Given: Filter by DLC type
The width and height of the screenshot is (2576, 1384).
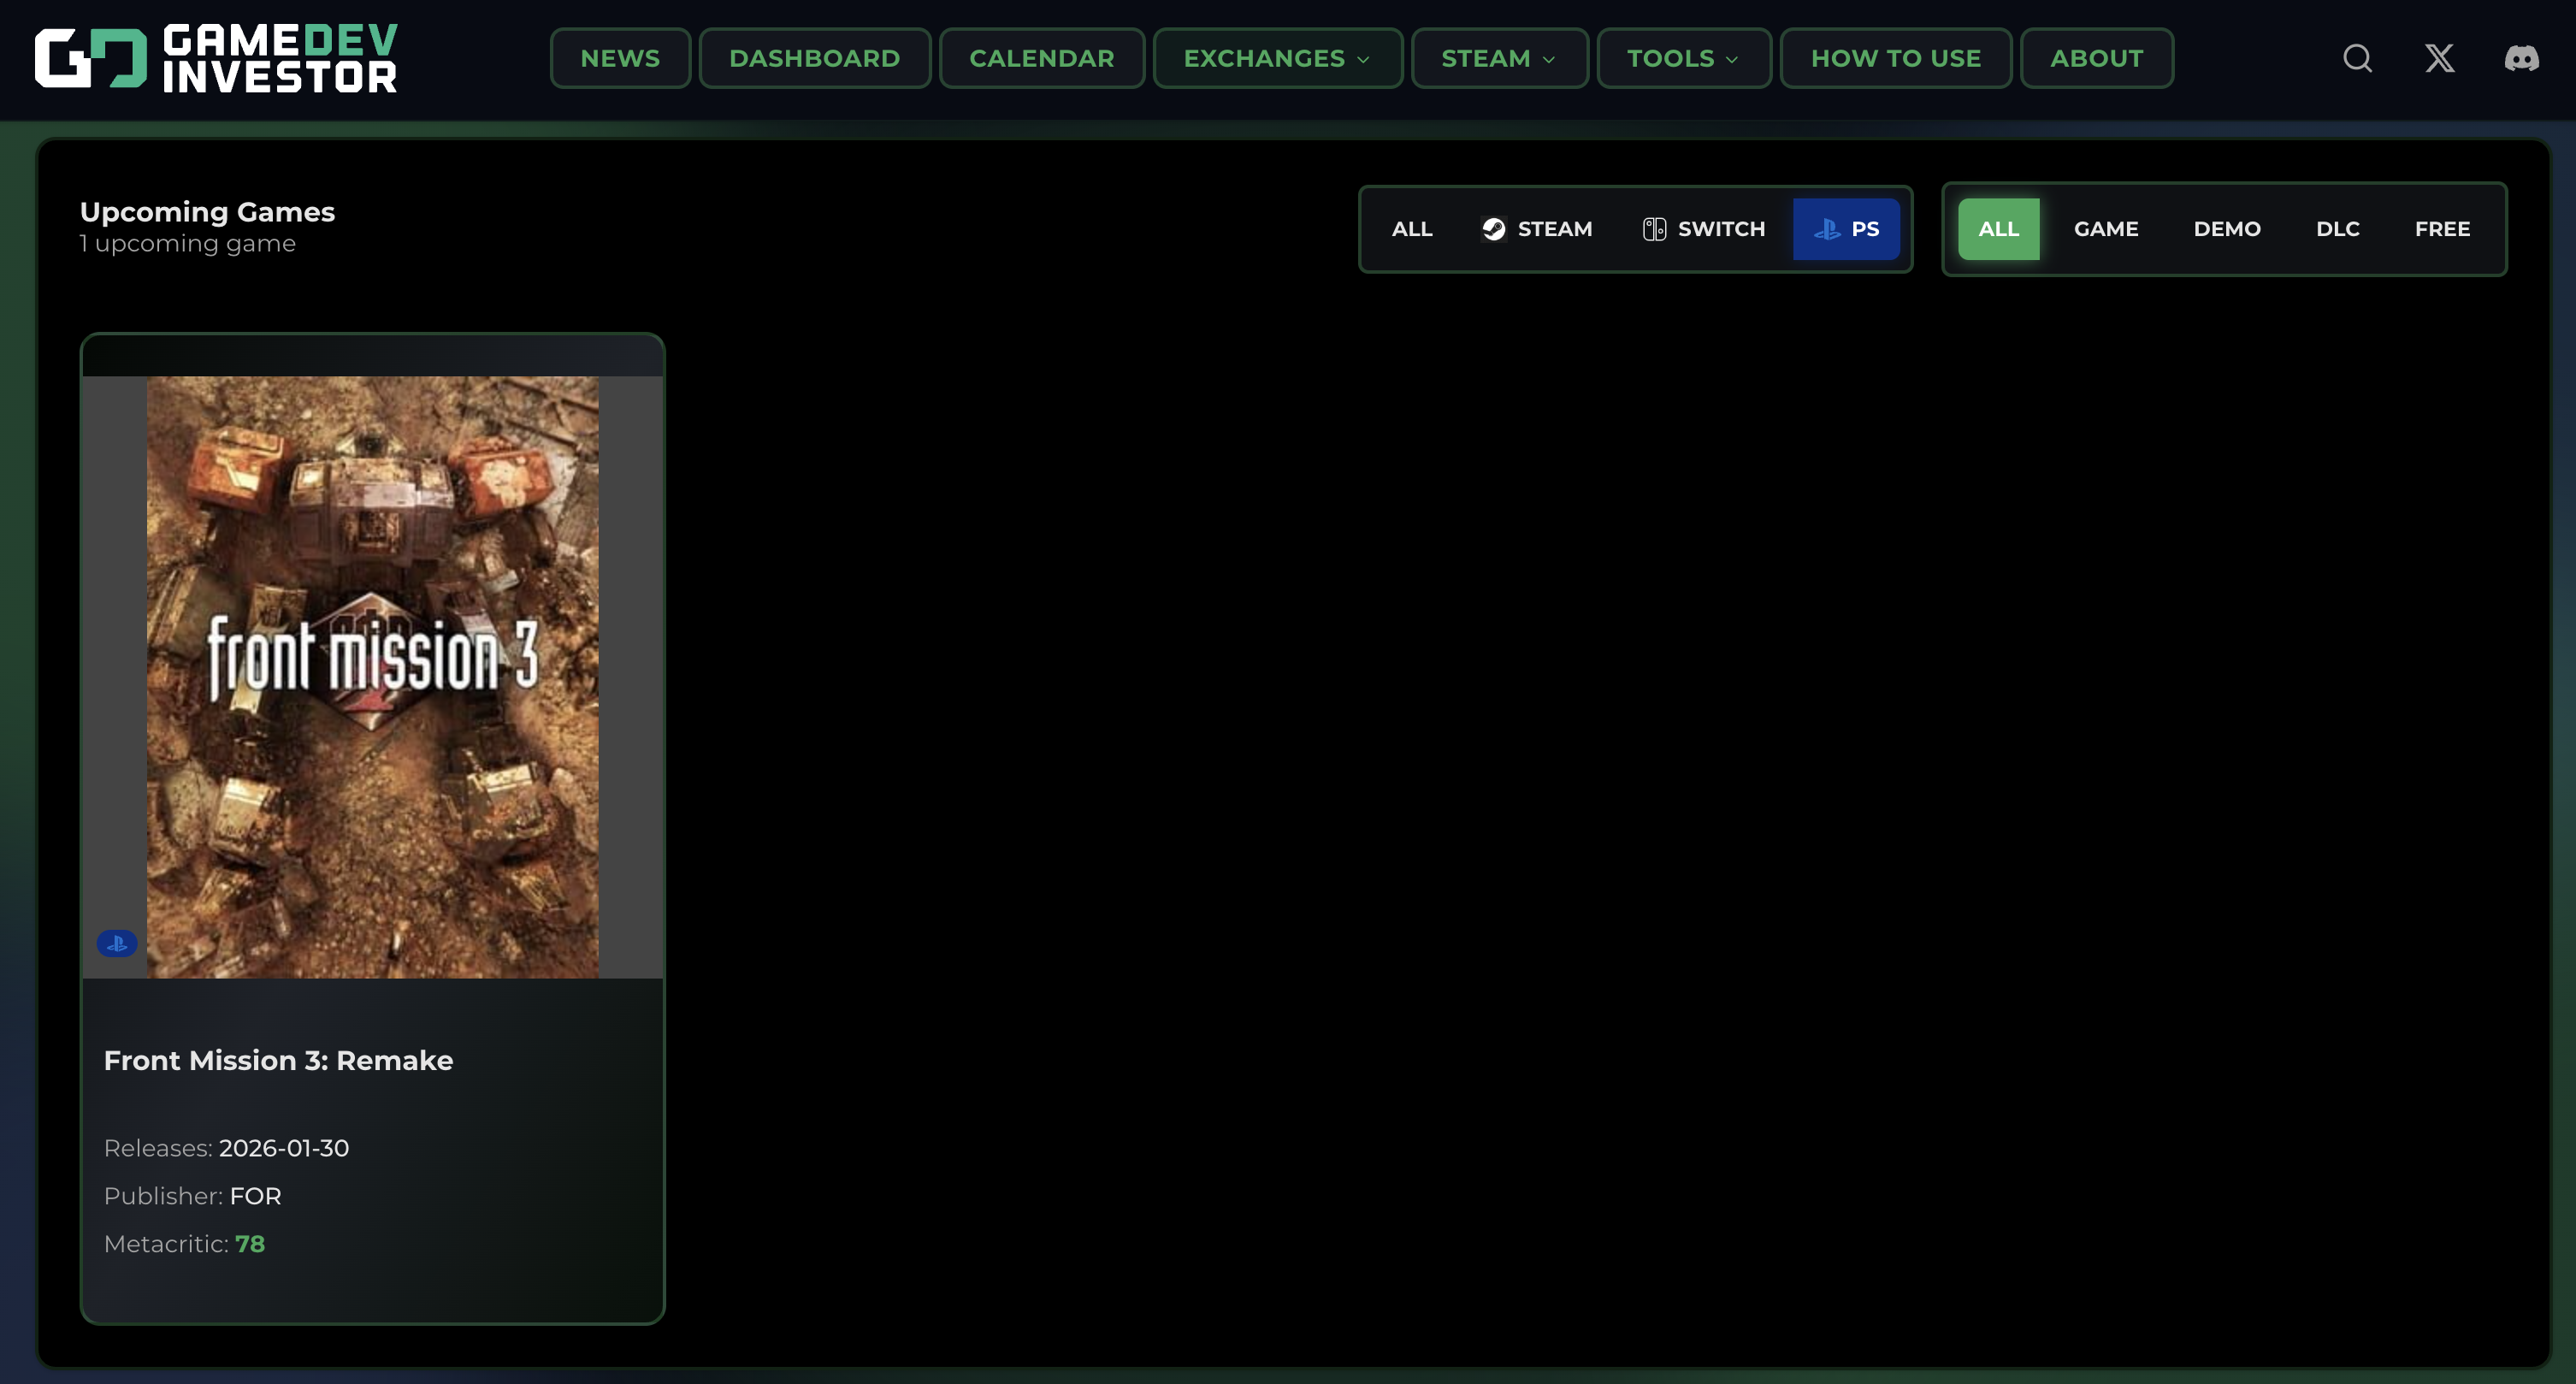Looking at the screenshot, I should (x=2337, y=229).
